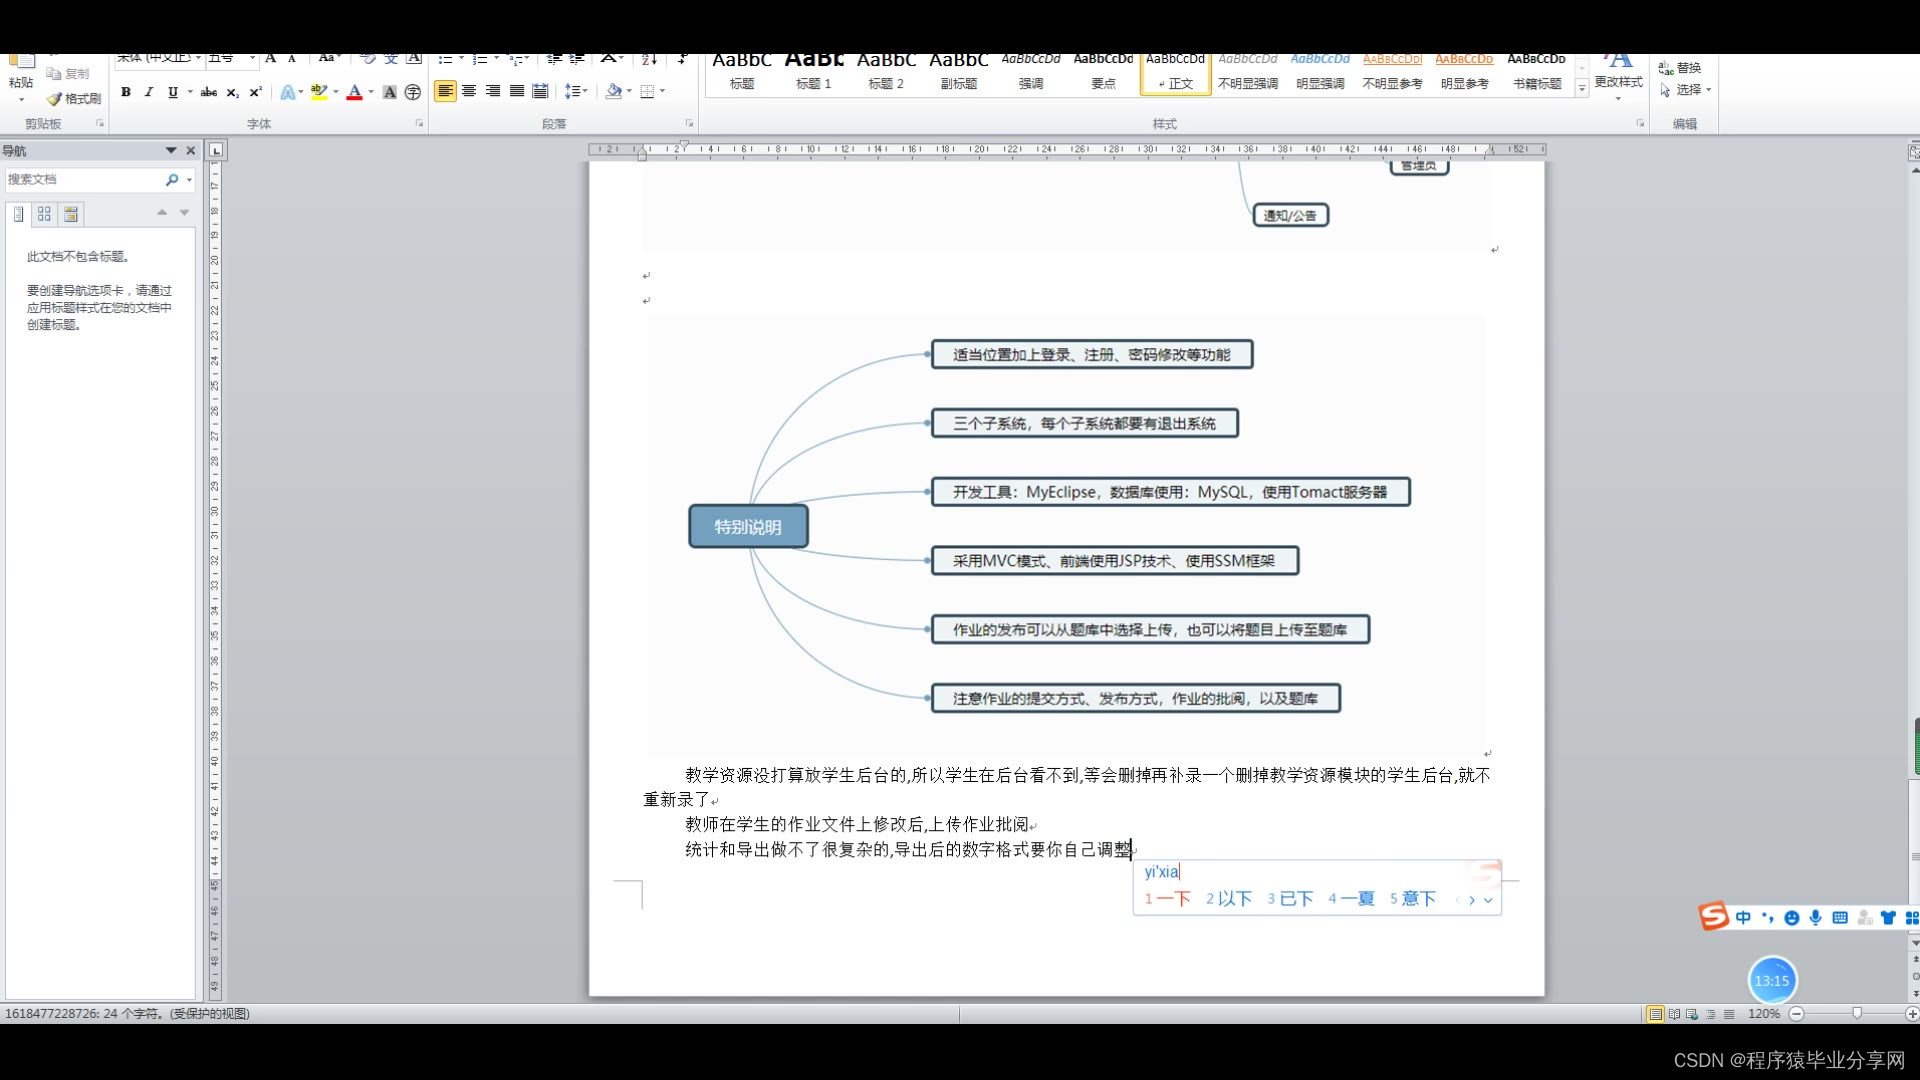Click the Sogou IME voice microphone icon
The image size is (1920, 1080).
[x=1815, y=918]
